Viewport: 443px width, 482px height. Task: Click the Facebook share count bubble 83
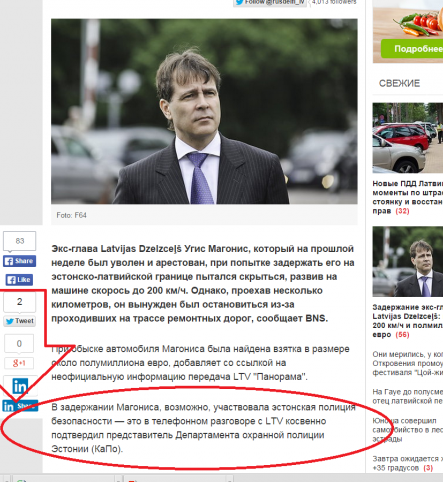tap(20, 241)
